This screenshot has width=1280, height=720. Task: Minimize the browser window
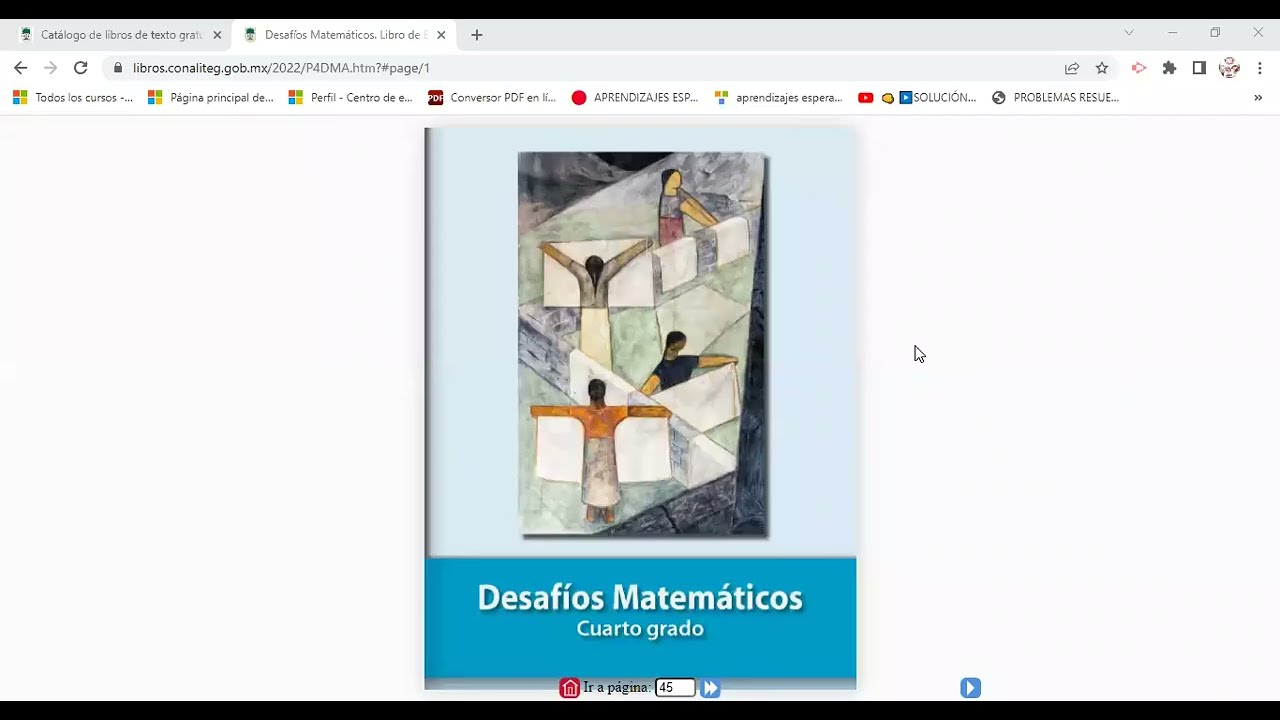[1172, 33]
